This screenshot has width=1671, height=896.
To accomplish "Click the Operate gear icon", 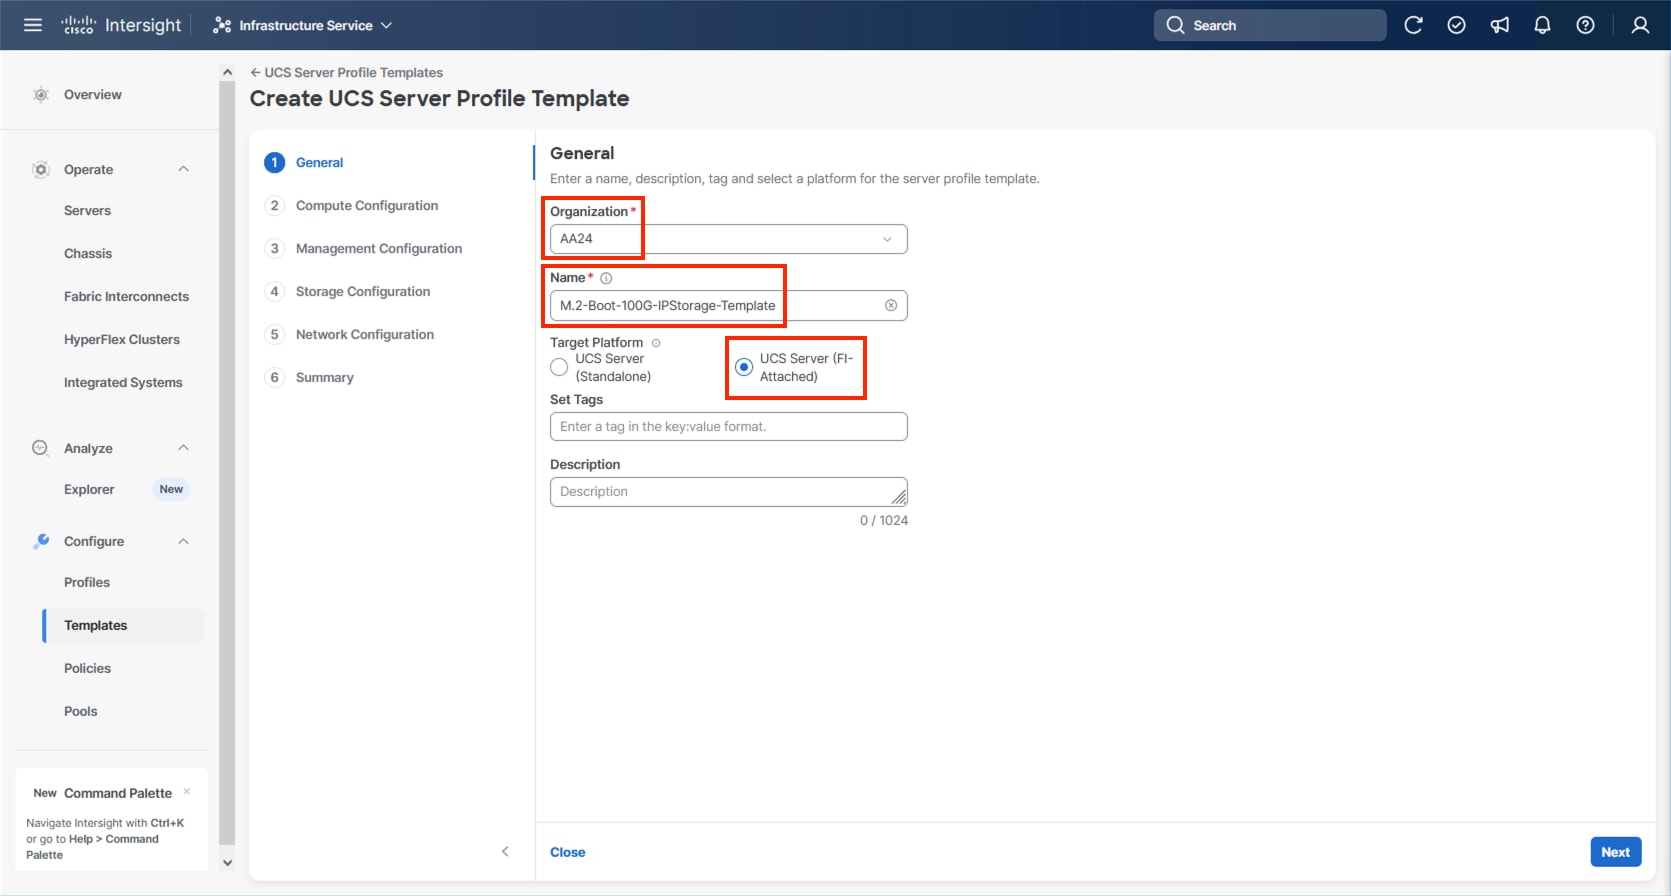I will [x=41, y=170].
